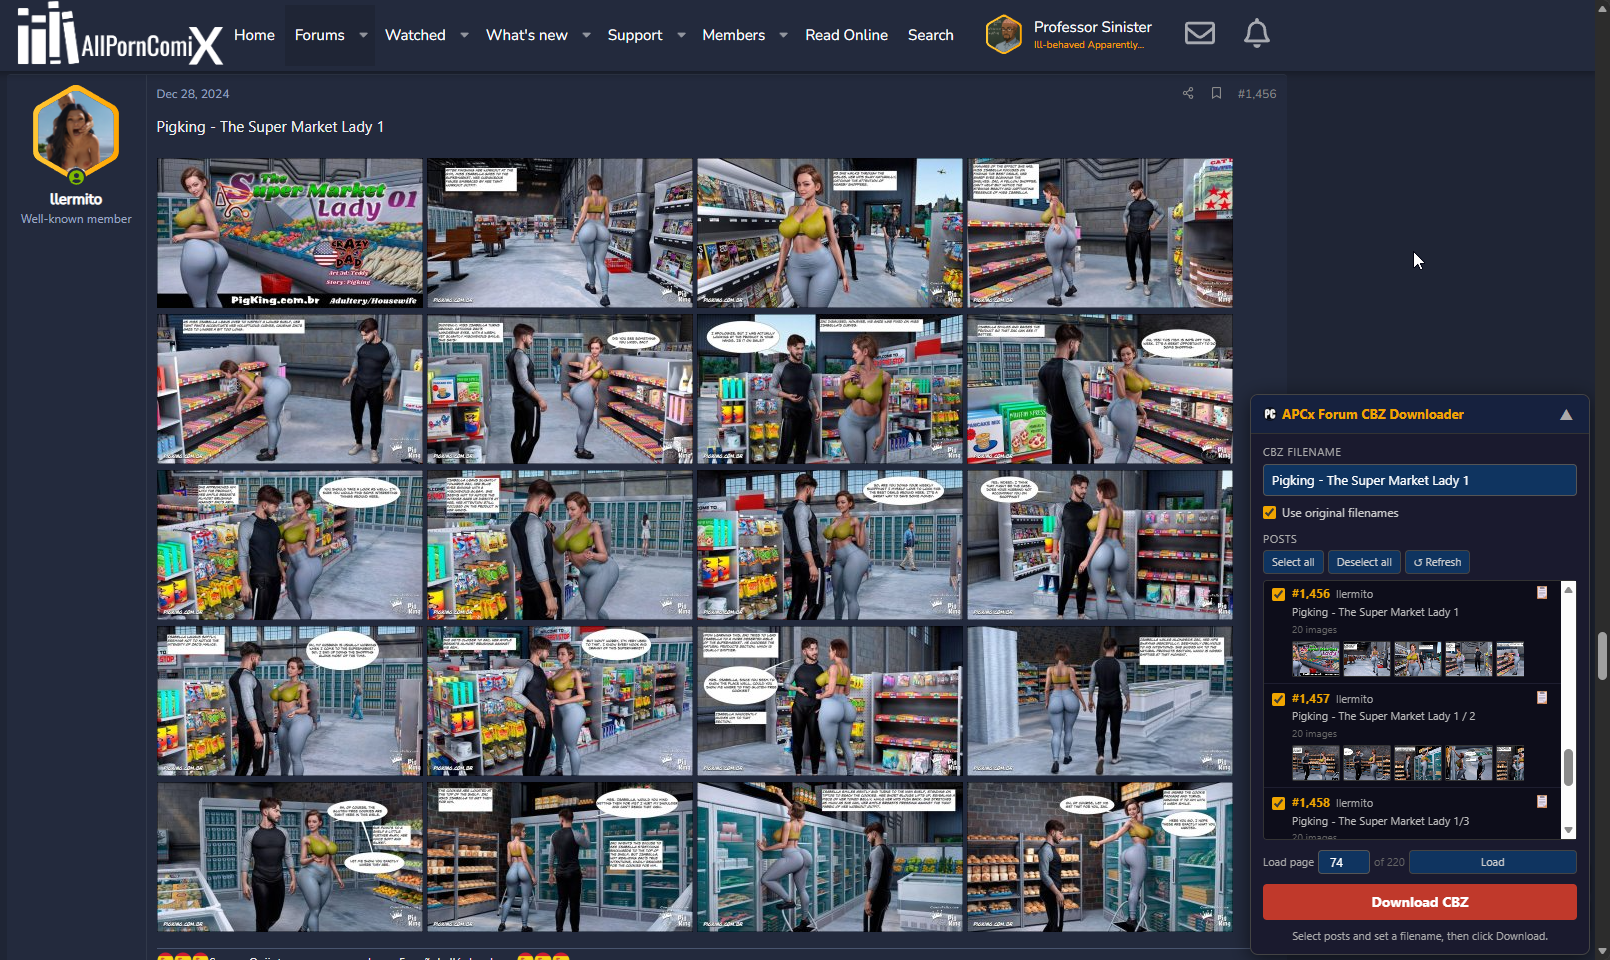1610x960 pixels.
Task: Focus the CBZ filename input field
Action: [x=1420, y=480]
